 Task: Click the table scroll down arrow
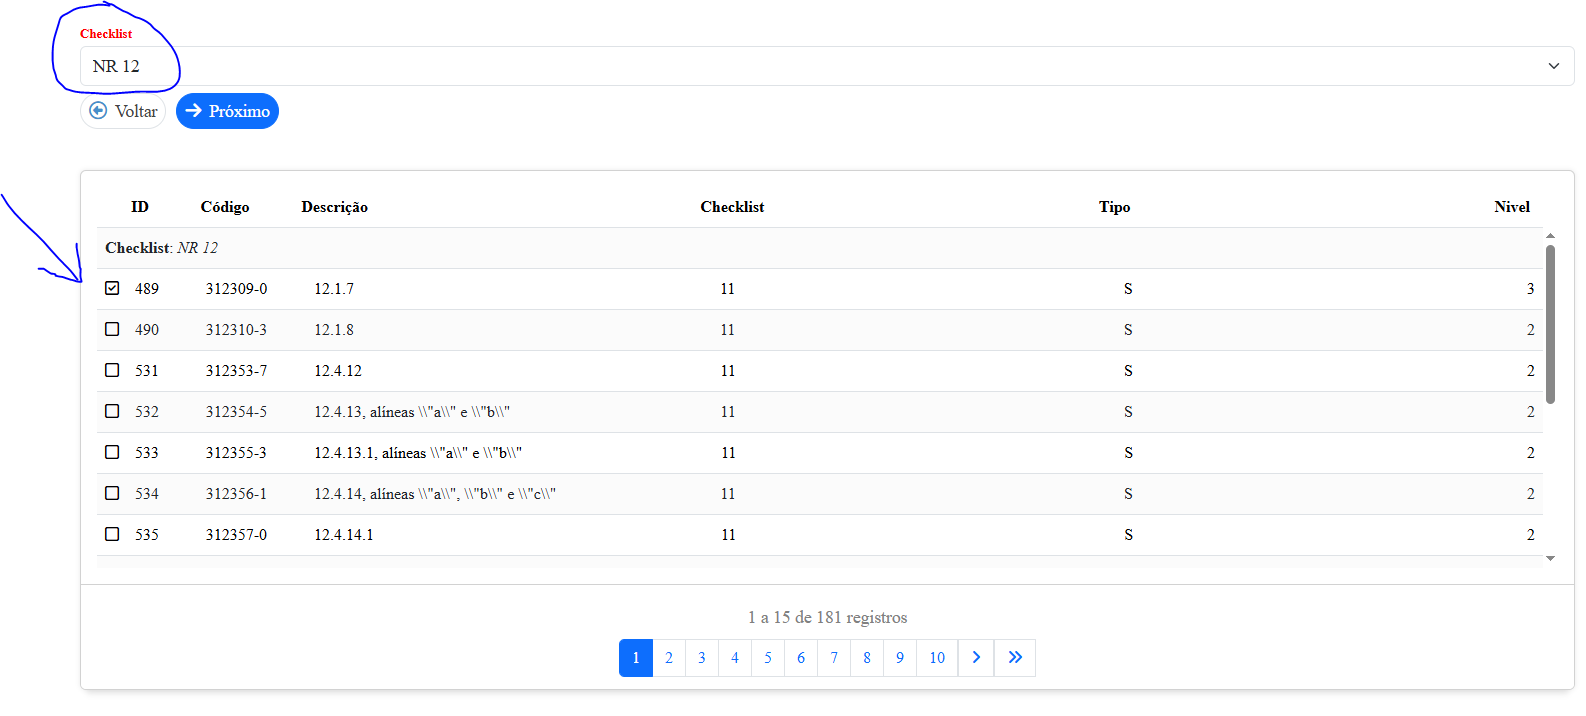(1550, 558)
